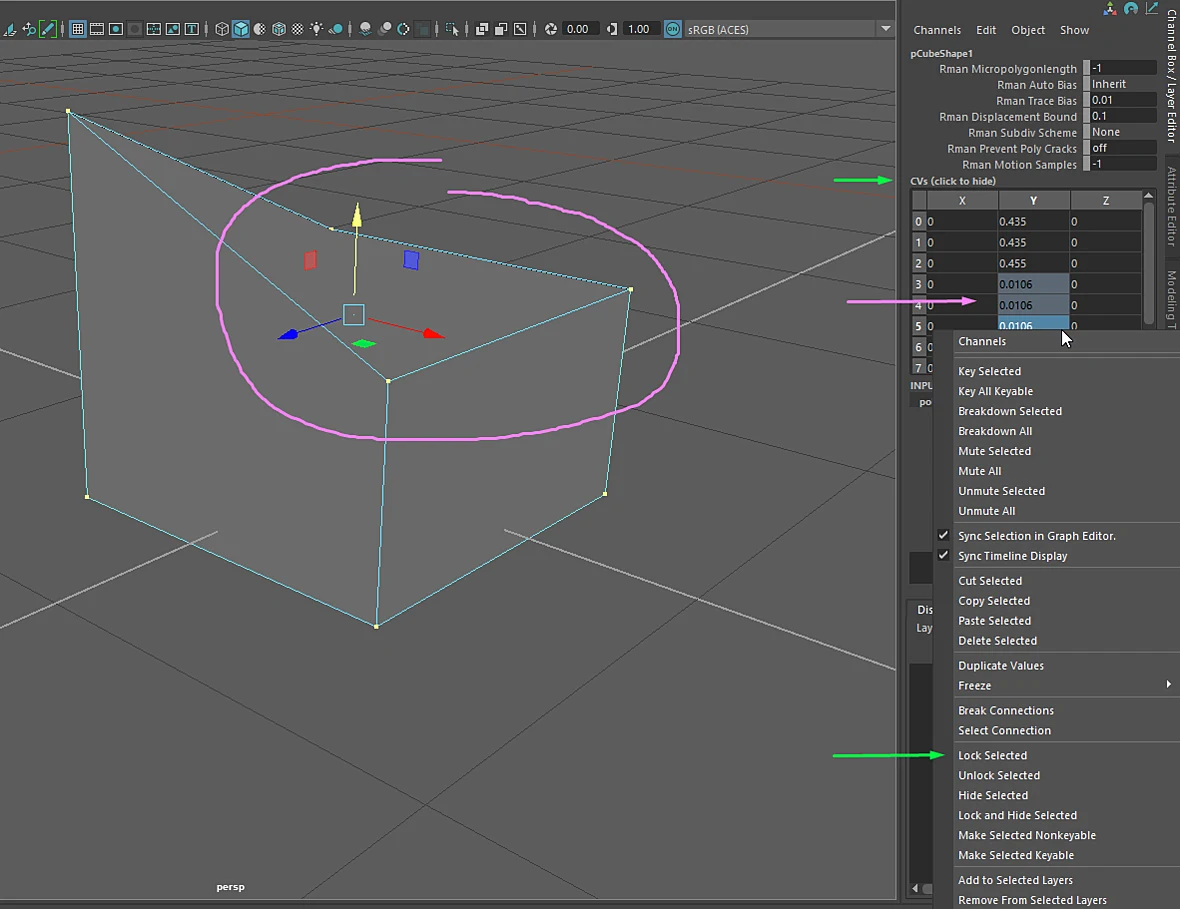Switch to Wireframe display icon
Image resolution: width=1180 pixels, height=909 pixels.
coord(222,29)
